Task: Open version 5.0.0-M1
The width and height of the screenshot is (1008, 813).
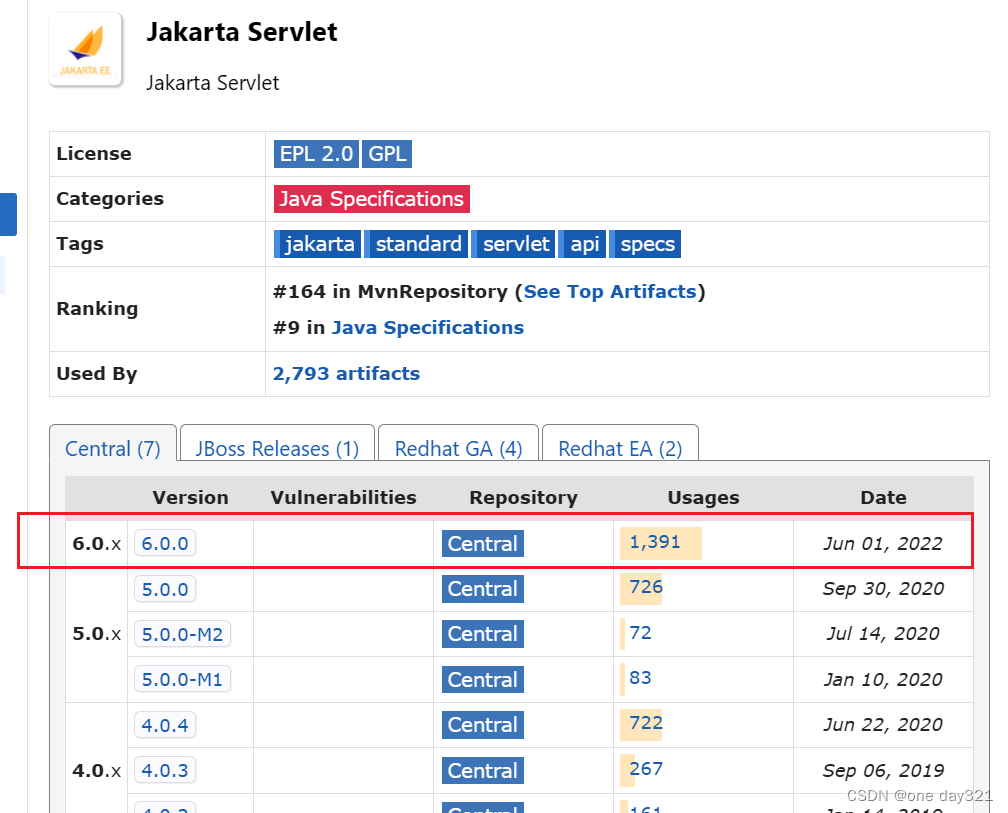Action: [182, 679]
